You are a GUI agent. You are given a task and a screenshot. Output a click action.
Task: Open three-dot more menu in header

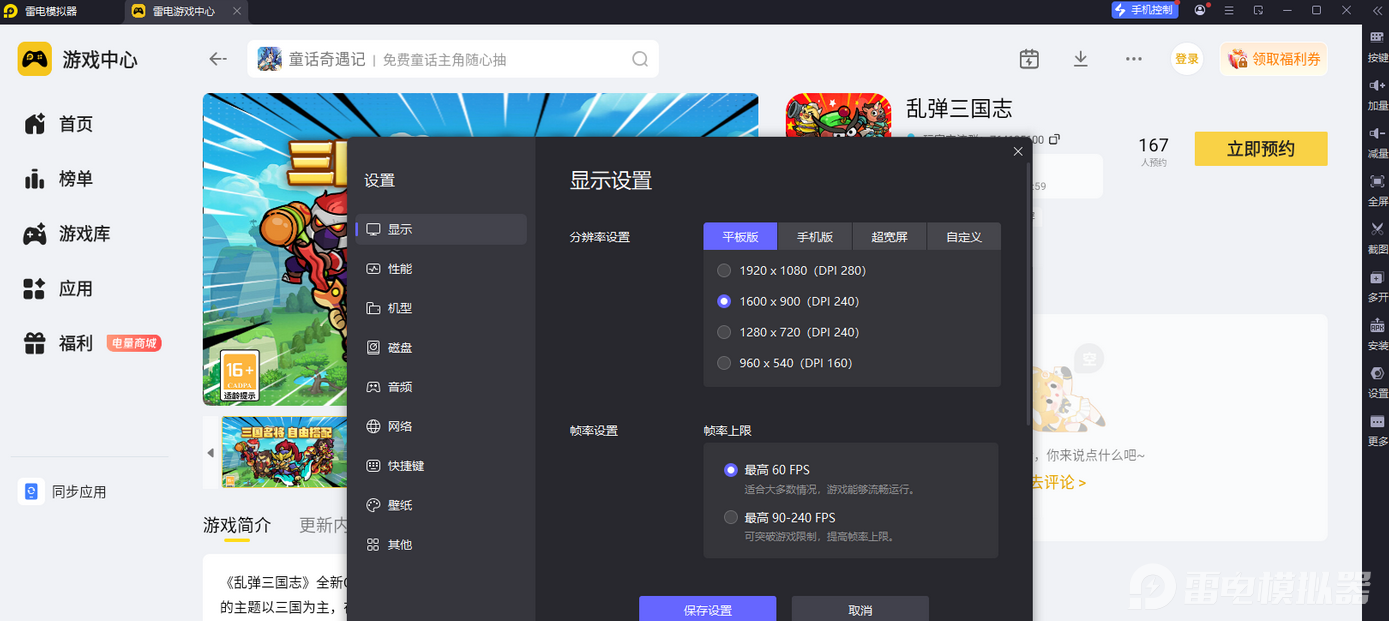[1133, 59]
